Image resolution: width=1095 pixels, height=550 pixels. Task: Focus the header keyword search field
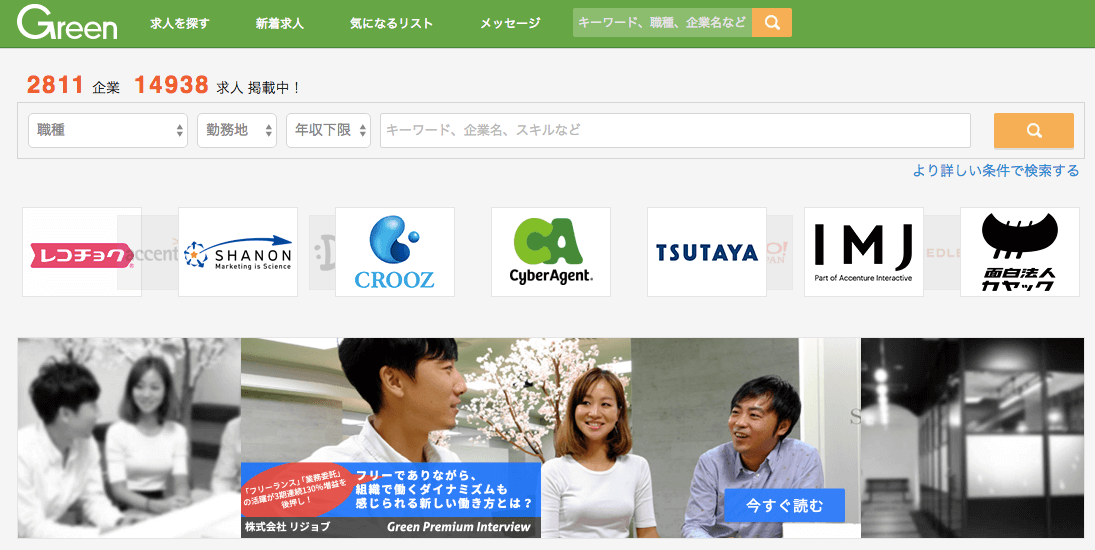[x=662, y=22]
